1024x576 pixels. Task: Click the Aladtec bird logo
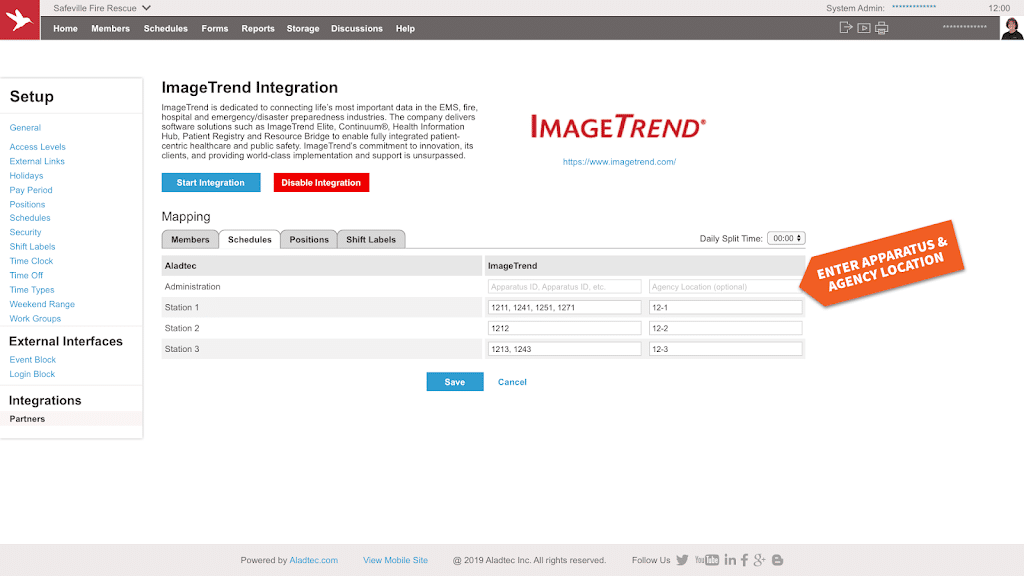20,20
